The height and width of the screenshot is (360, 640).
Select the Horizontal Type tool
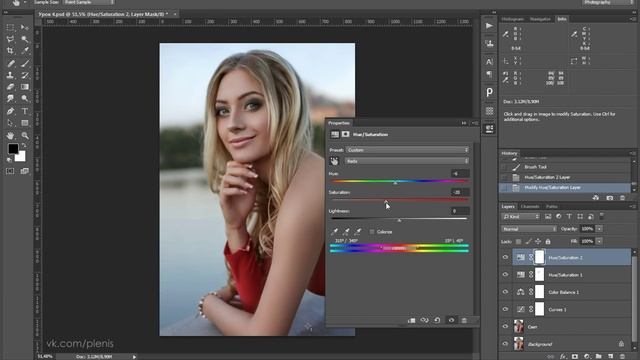(x=24, y=111)
